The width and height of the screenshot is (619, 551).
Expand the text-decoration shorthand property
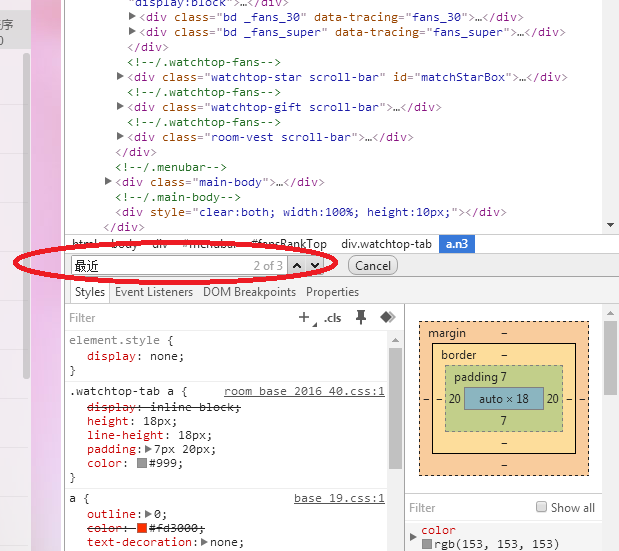coord(204,542)
